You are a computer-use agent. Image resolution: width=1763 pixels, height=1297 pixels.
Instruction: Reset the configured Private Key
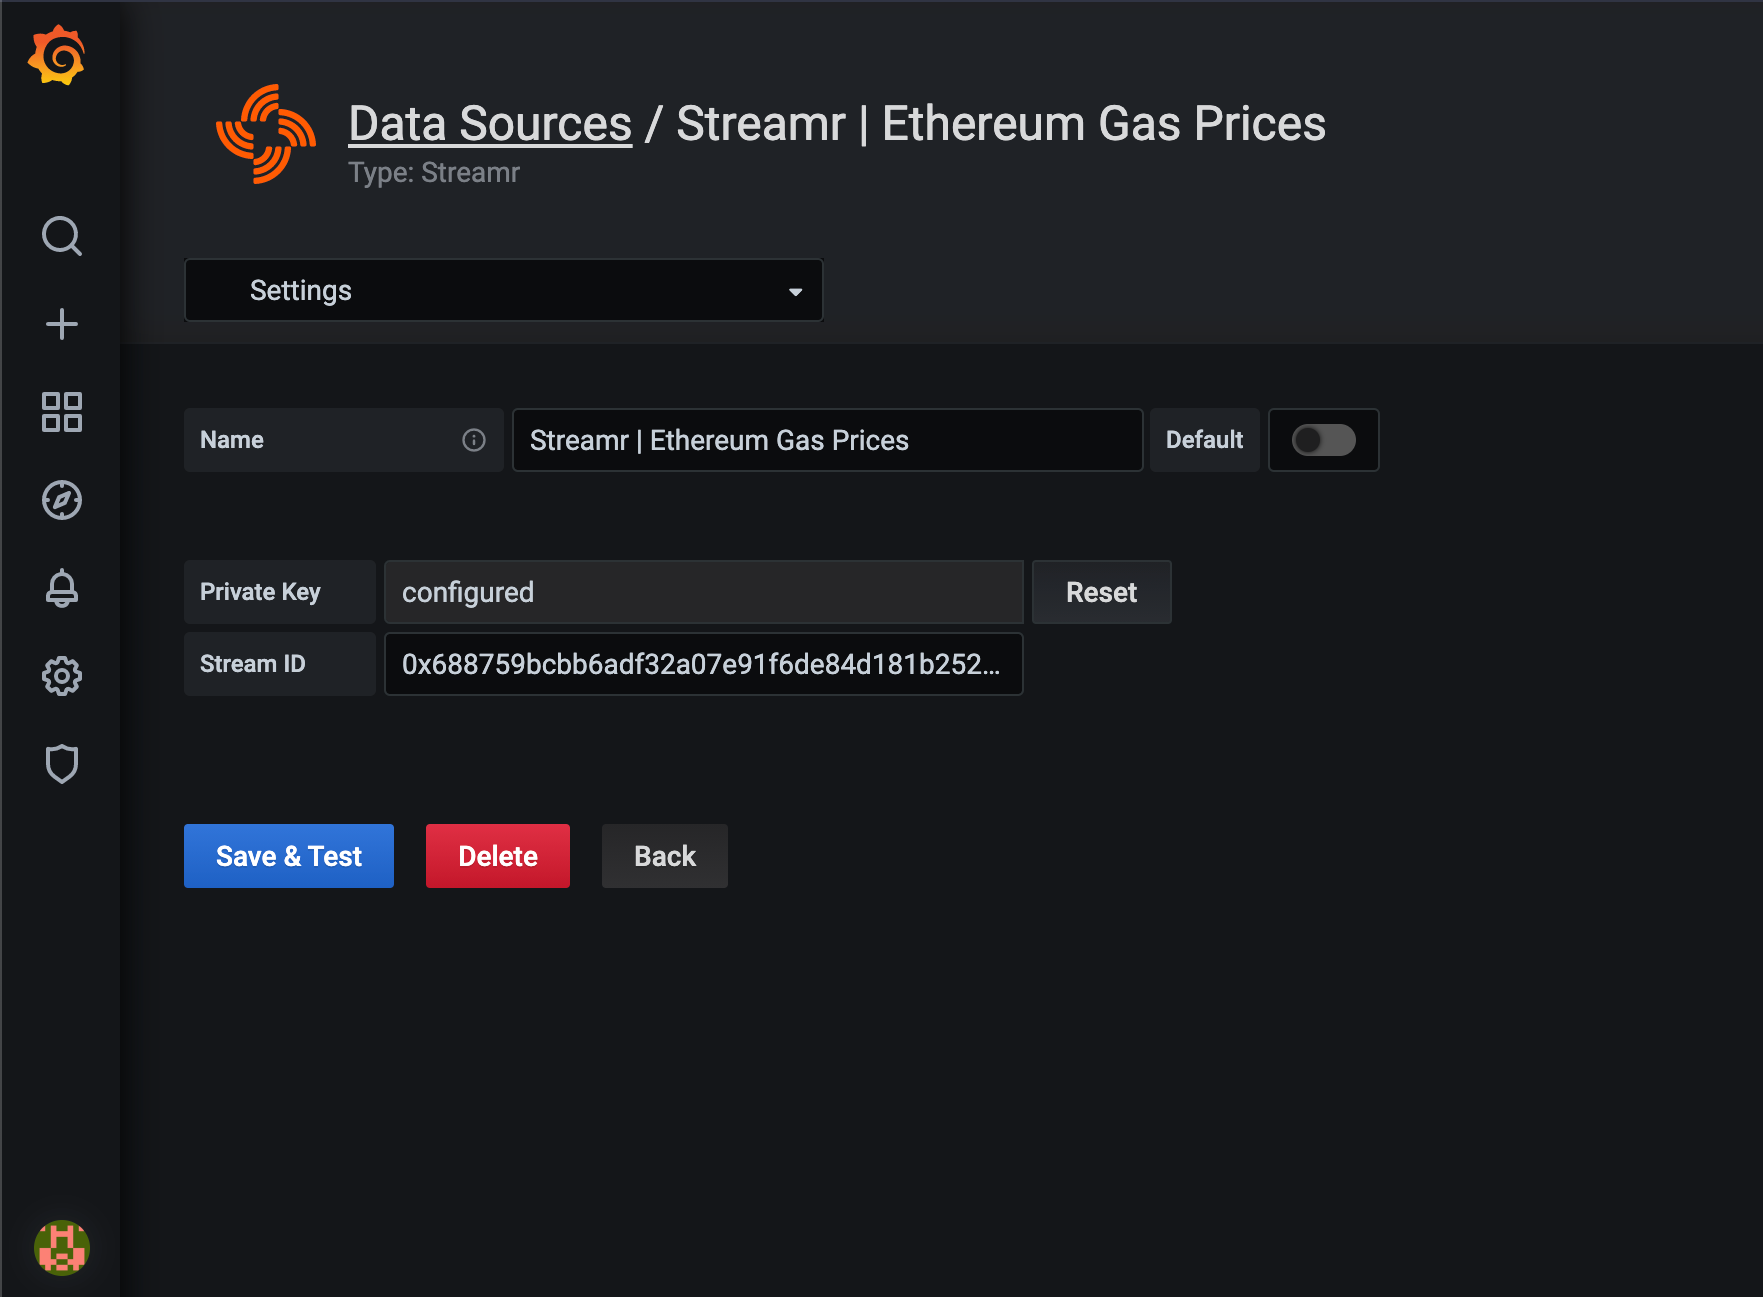pyautogui.click(x=1101, y=592)
